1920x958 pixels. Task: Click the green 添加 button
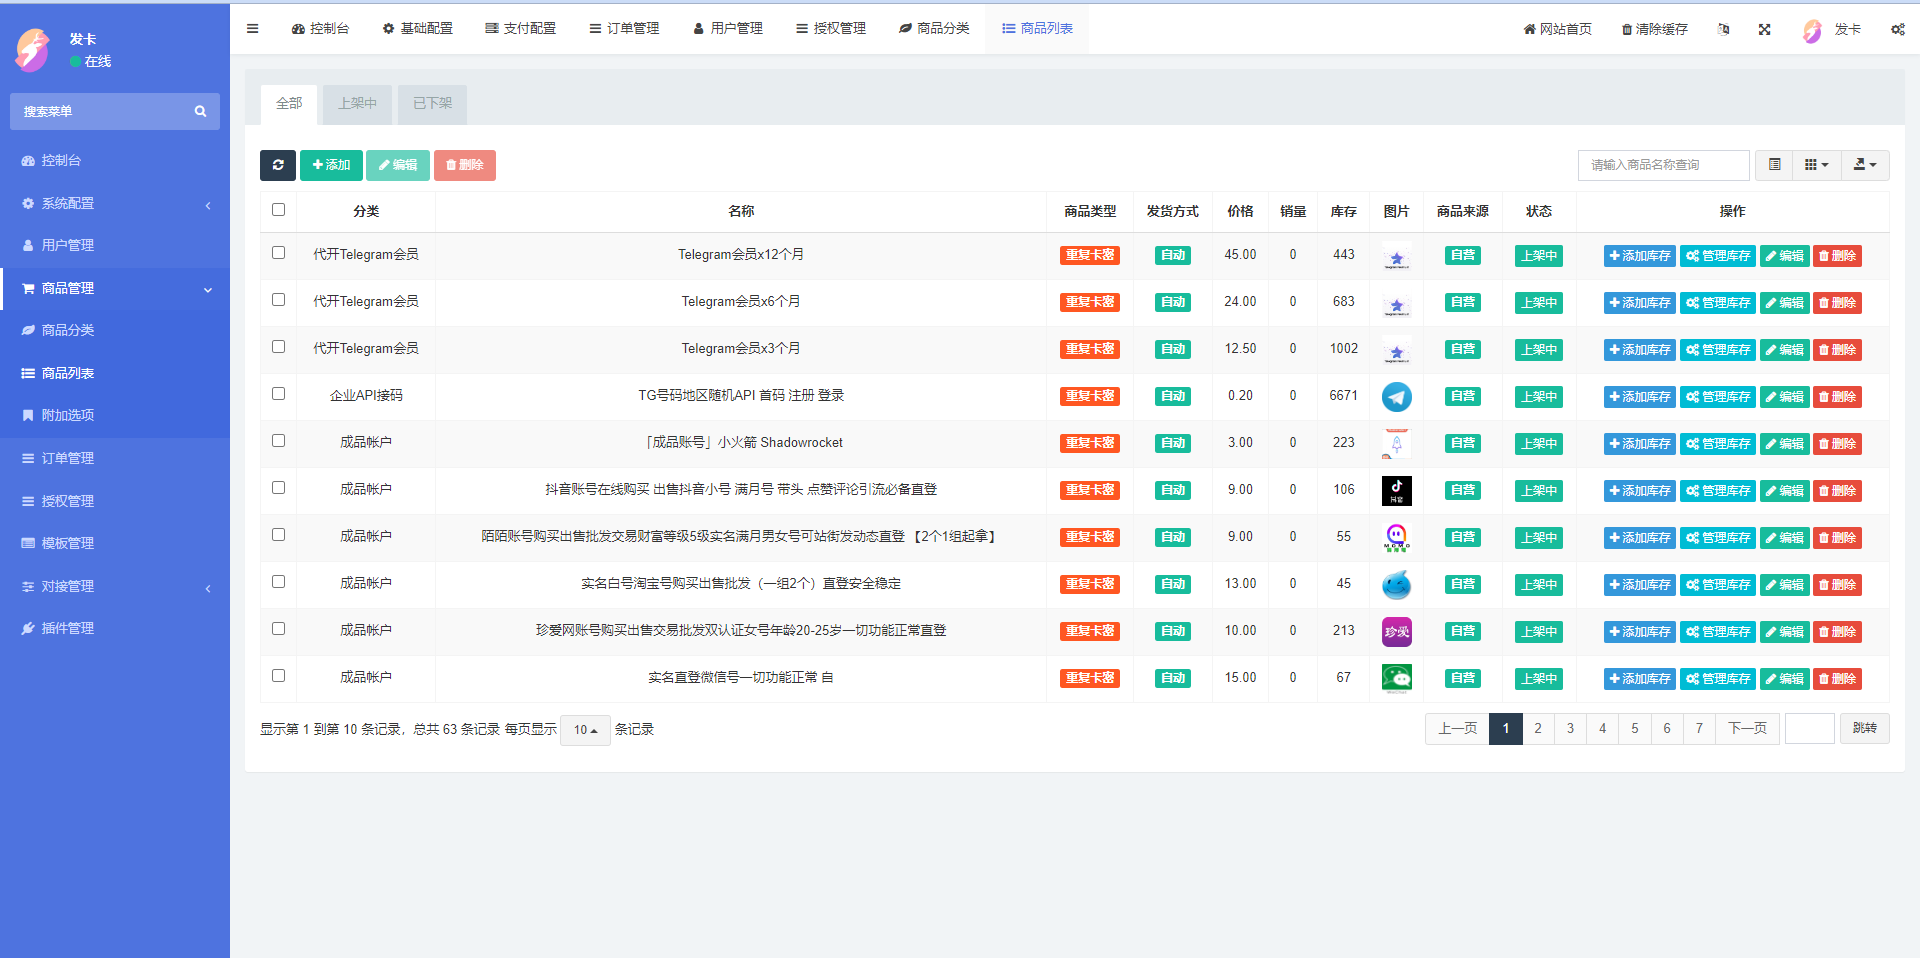331,165
